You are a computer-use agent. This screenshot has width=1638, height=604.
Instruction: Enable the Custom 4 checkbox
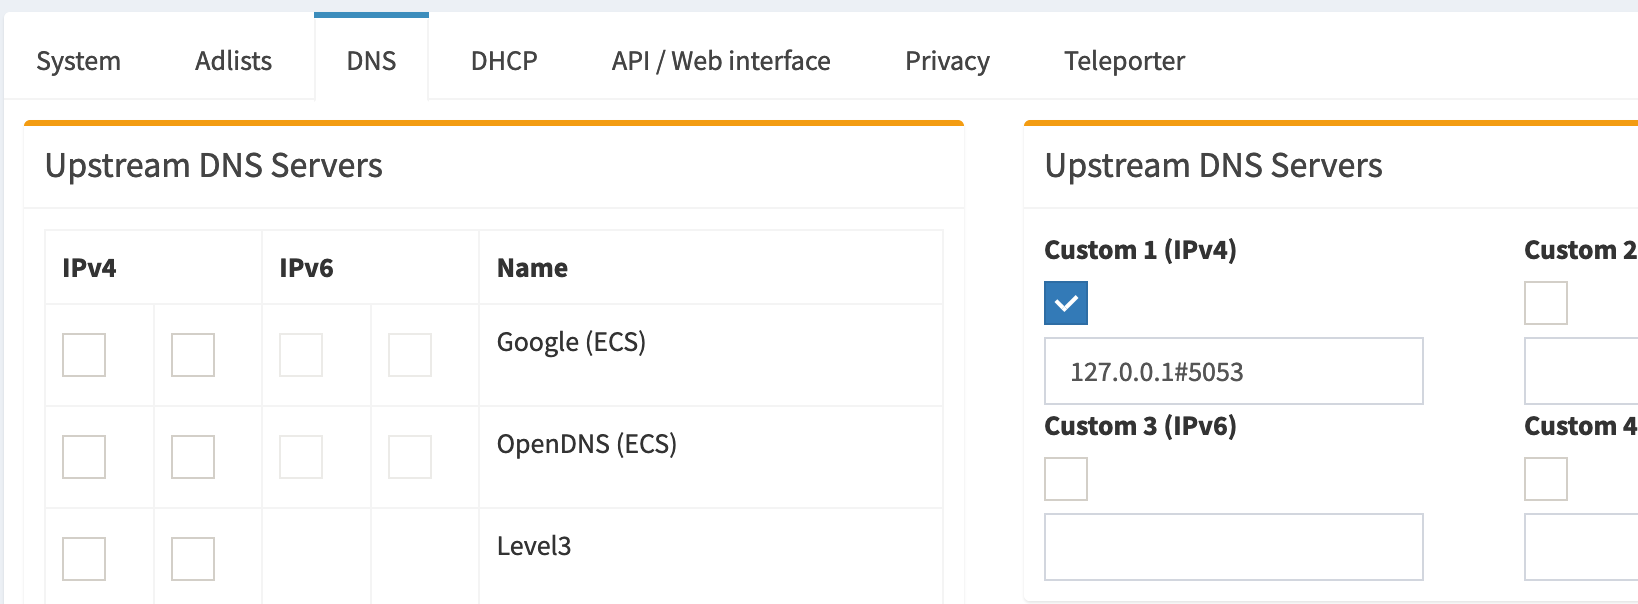point(1546,479)
